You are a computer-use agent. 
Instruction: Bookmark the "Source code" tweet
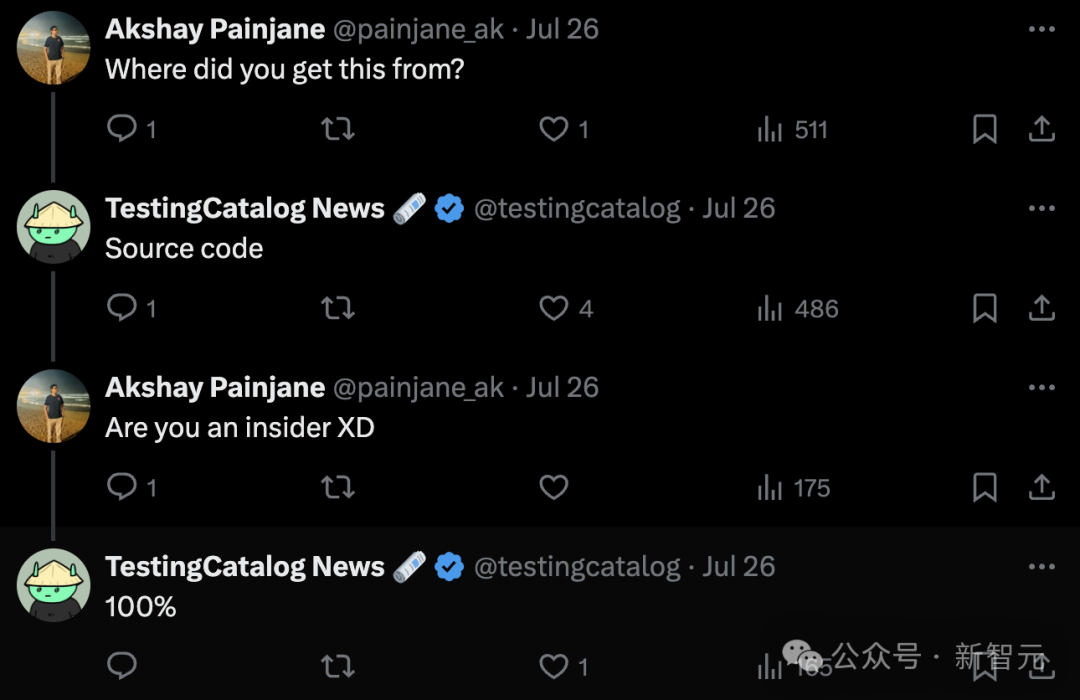(x=985, y=308)
